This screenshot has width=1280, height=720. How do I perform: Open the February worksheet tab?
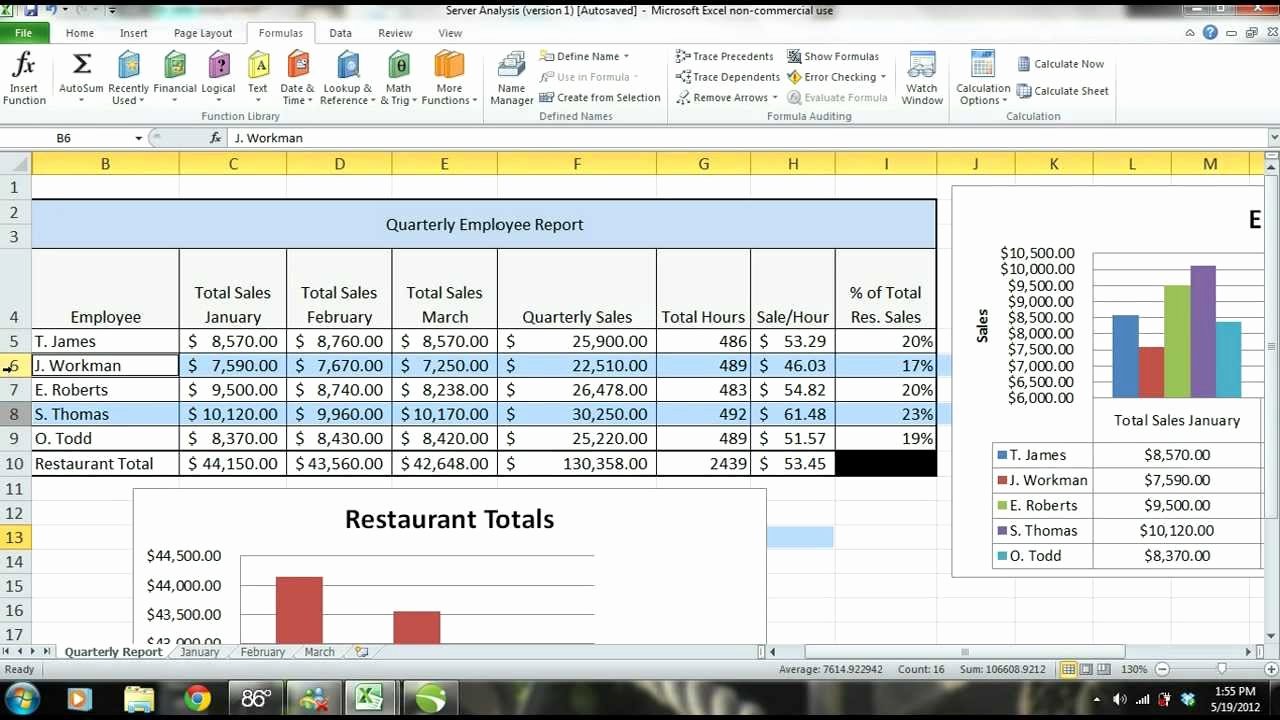(x=262, y=652)
